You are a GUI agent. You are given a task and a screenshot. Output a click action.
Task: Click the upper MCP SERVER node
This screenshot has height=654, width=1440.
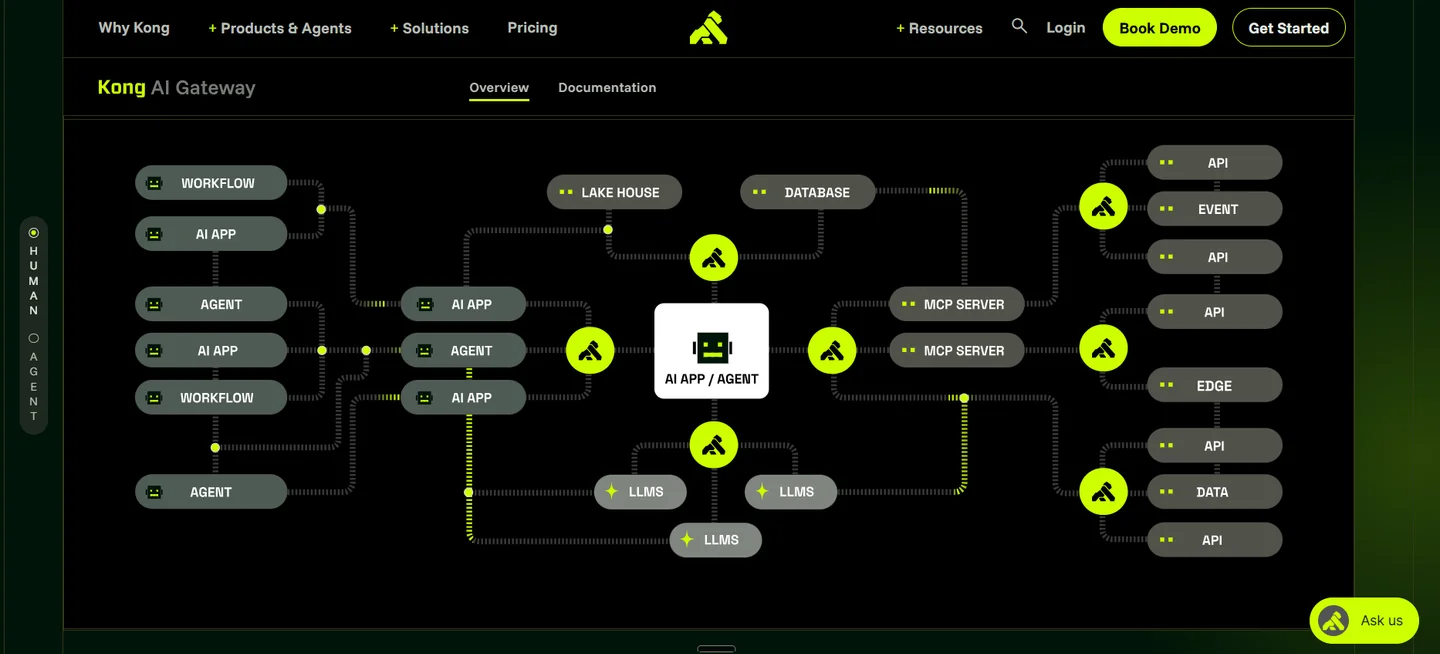click(x=957, y=304)
